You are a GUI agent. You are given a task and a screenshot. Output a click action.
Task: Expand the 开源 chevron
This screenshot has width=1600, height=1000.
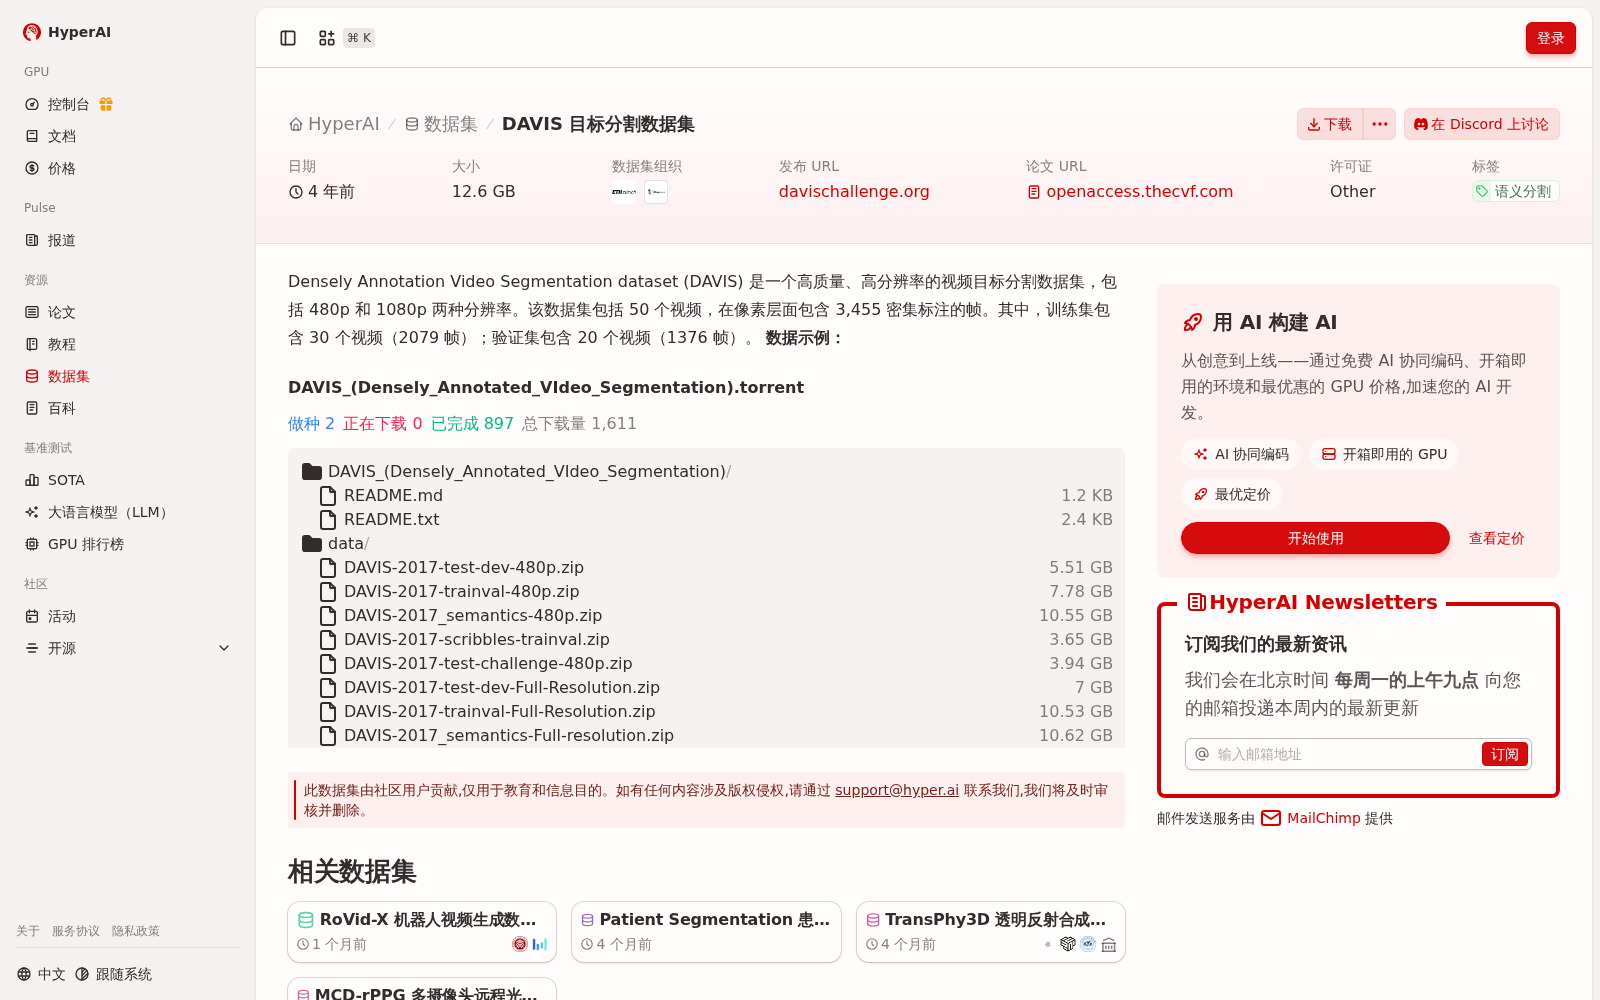pos(224,648)
